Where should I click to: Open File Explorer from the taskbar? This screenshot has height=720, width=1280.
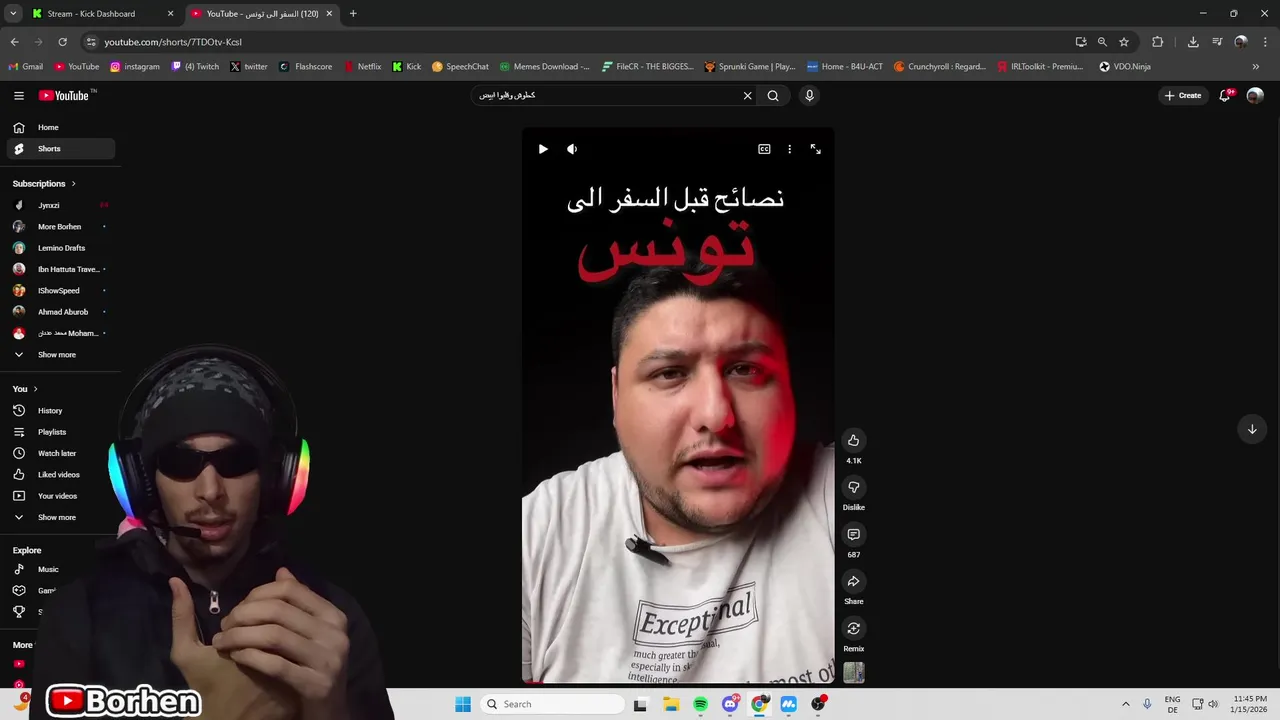point(671,704)
